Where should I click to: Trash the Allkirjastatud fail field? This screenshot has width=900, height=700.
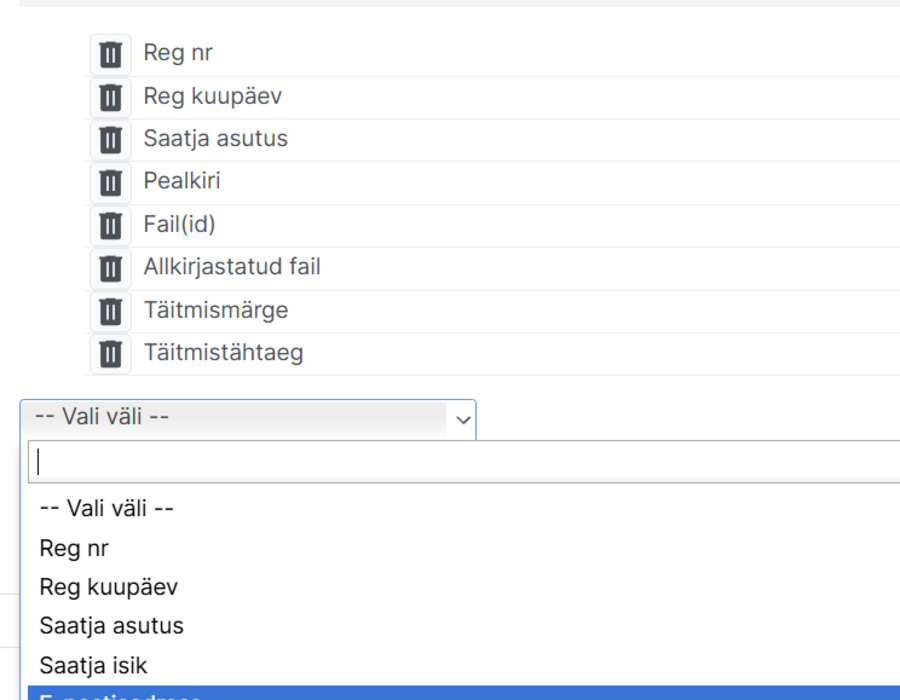pyautogui.click(x=110, y=269)
